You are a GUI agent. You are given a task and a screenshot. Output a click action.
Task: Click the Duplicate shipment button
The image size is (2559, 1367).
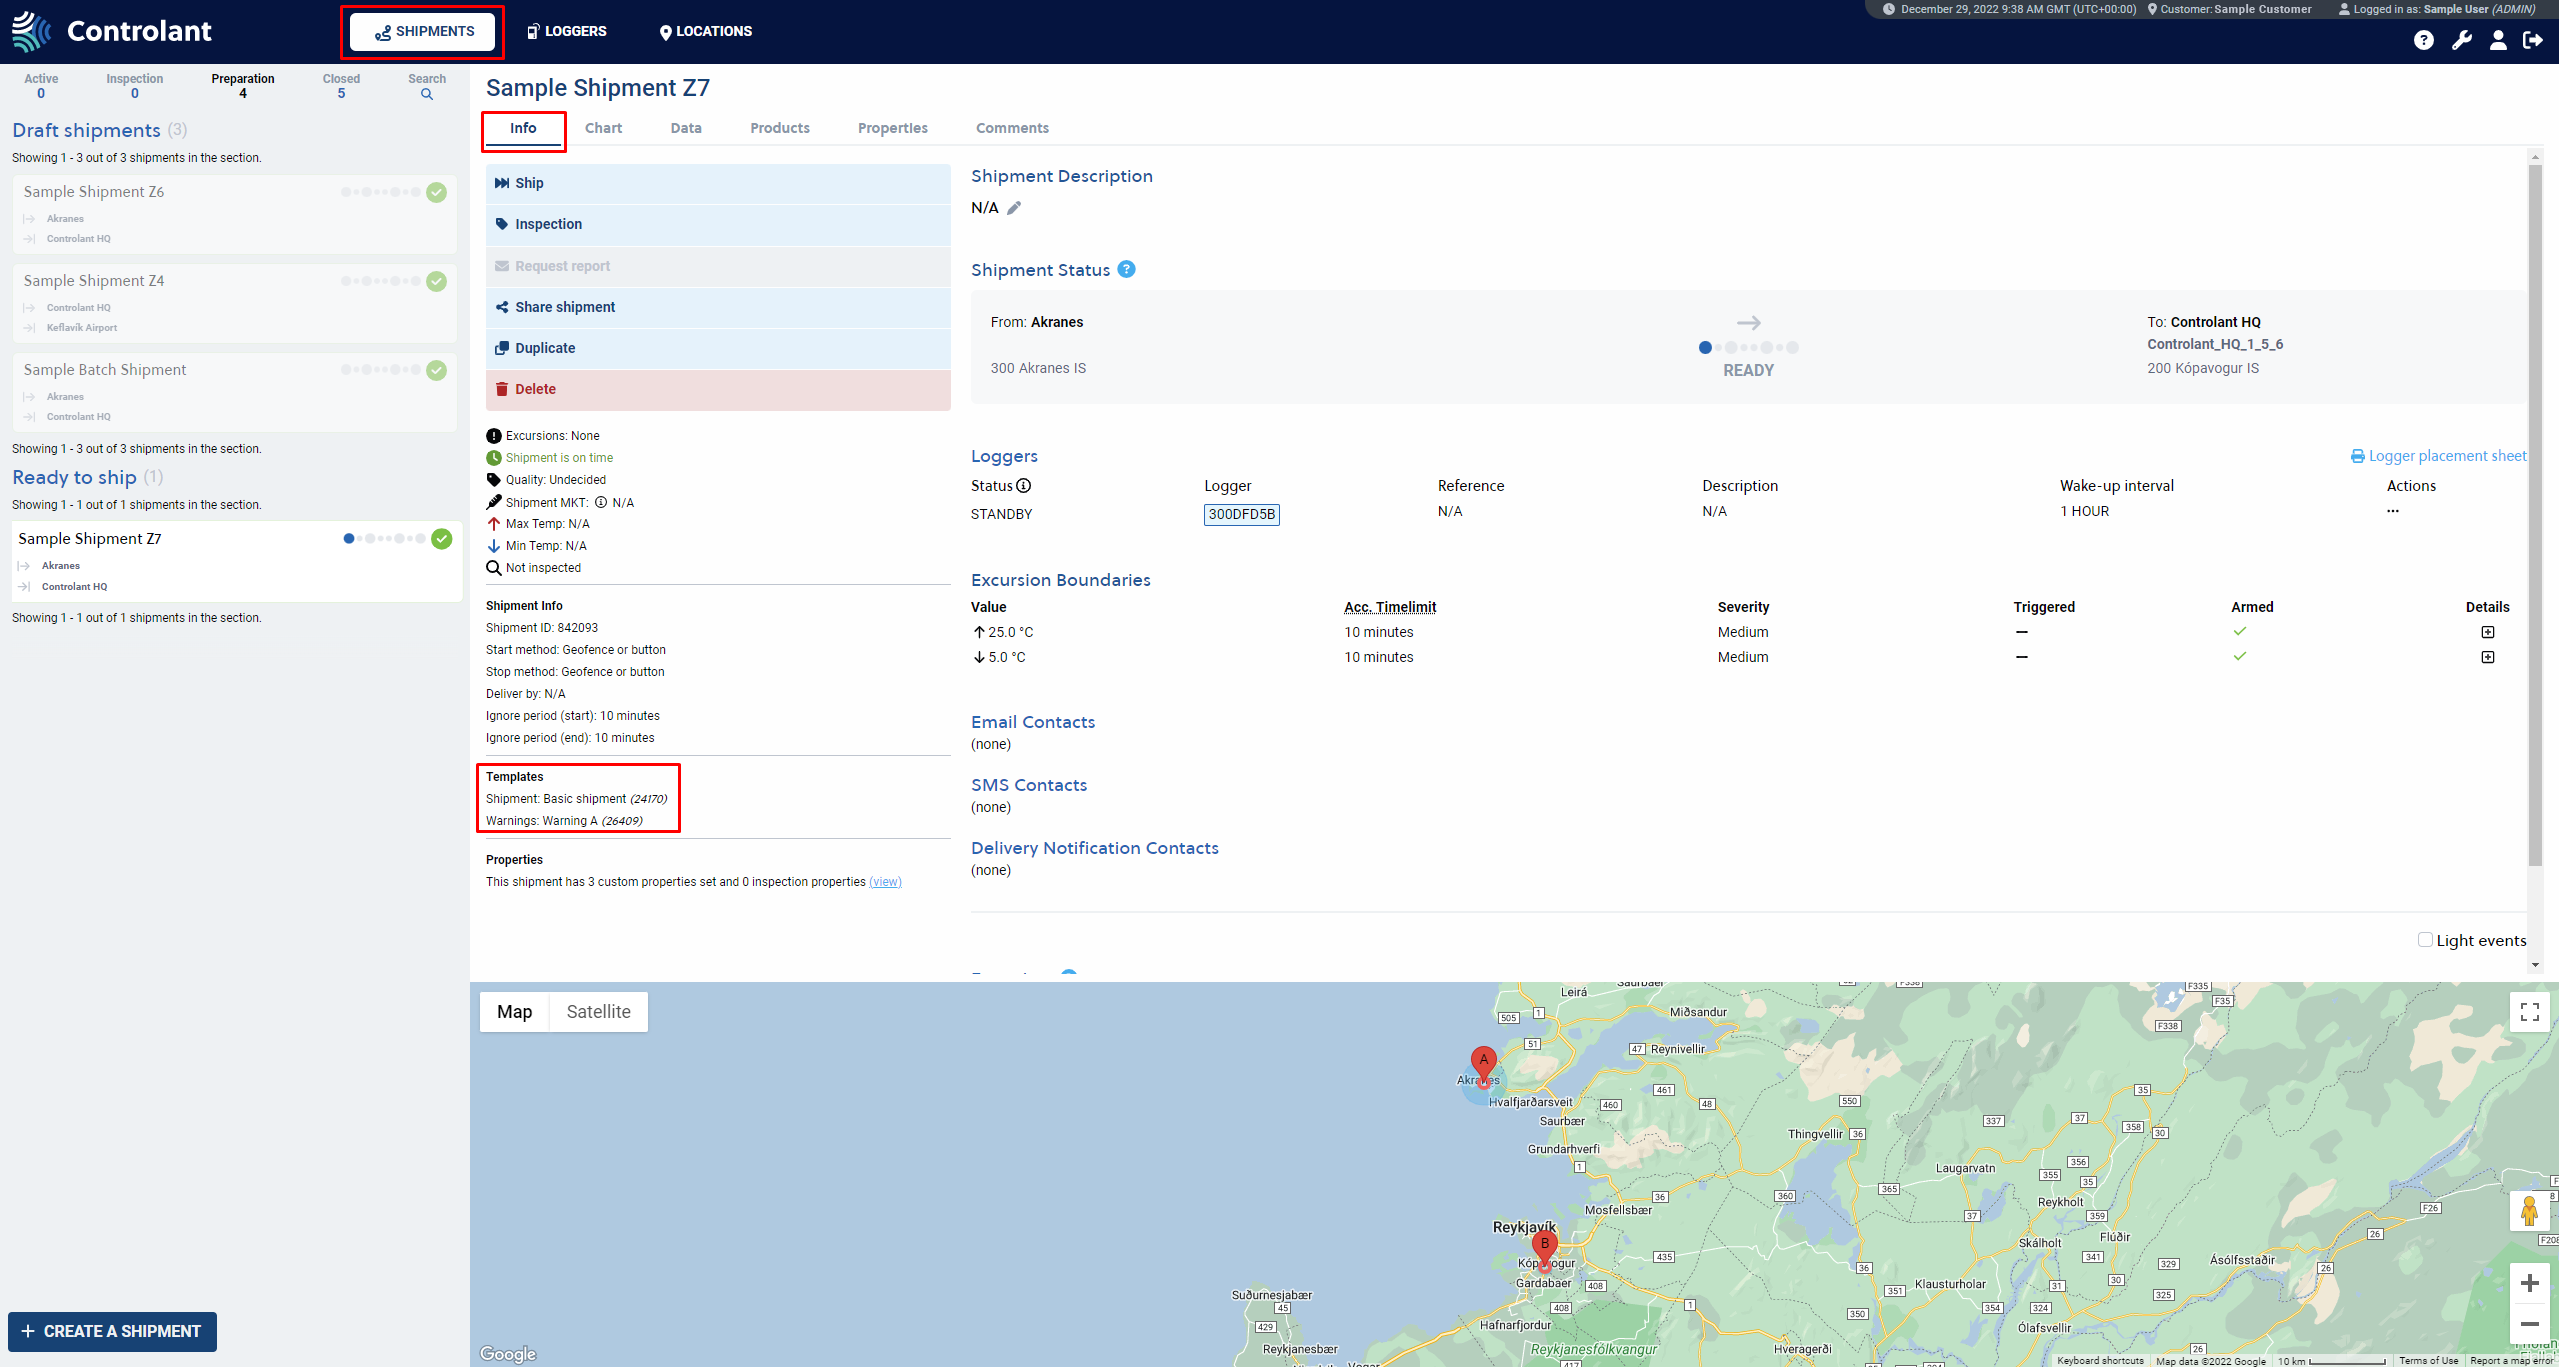[x=718, y=349]
